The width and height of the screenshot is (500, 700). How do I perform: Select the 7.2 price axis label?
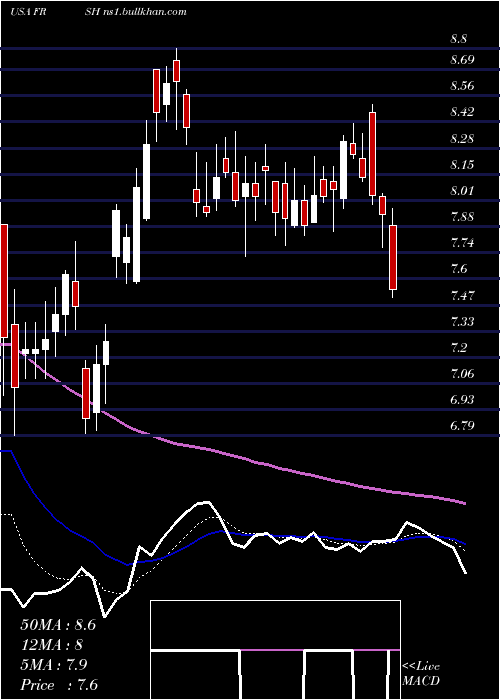pyautogui.click(x=458, y=347)
